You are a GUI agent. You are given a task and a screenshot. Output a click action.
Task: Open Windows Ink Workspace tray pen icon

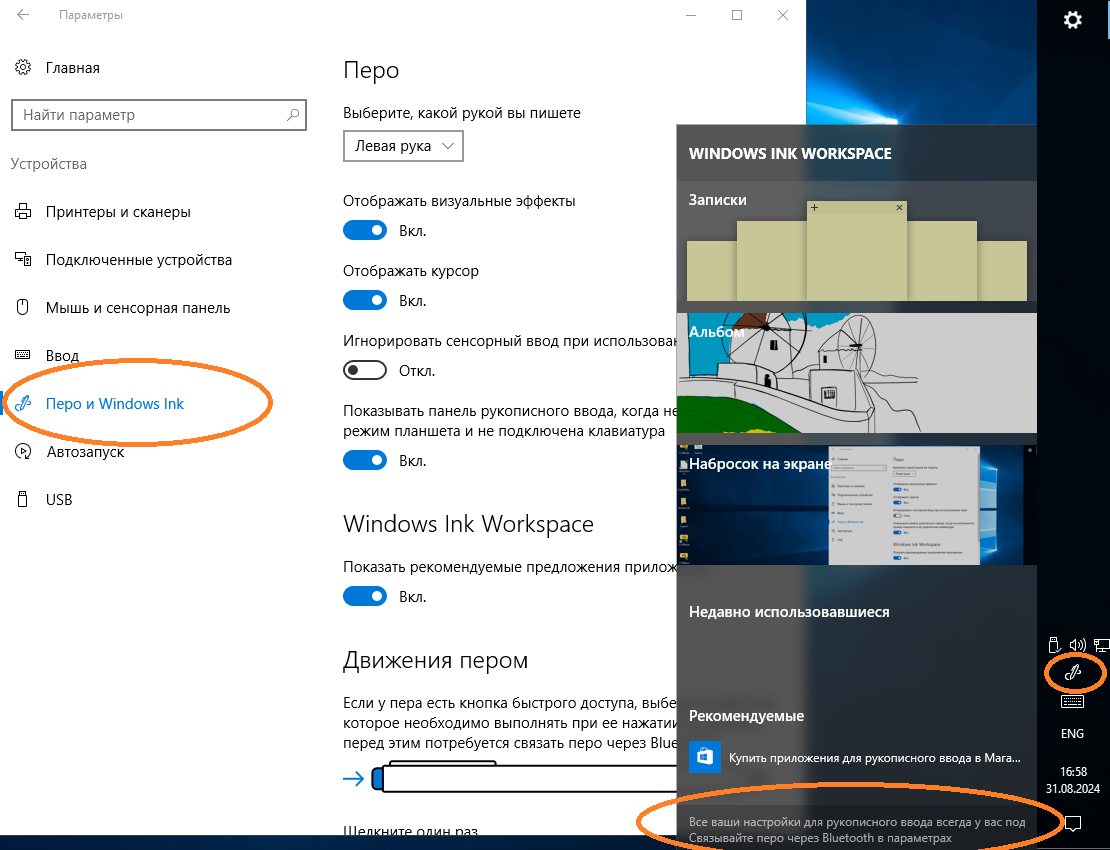(x=1072, y=673)
